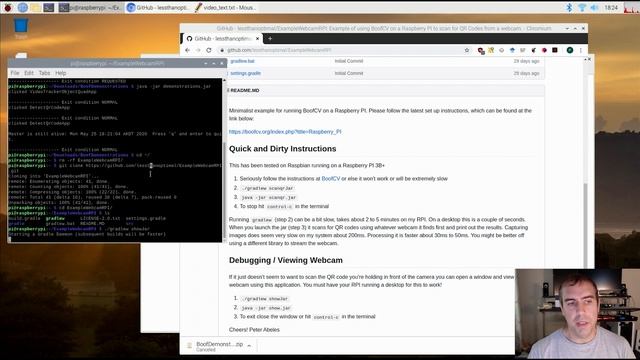Reload the GitHub page
The height and width of the screenshot is (360, 640).
coord(209,50)
